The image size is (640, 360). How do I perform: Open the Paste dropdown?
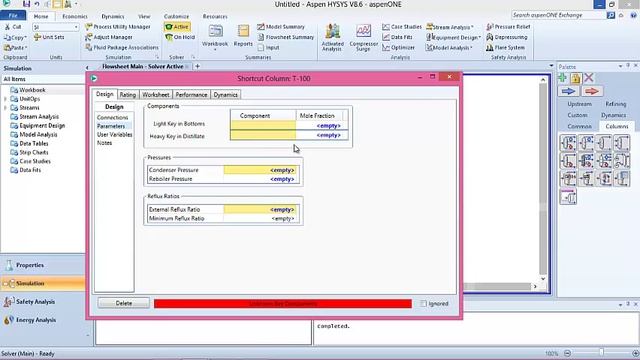[x=15, y=47]
